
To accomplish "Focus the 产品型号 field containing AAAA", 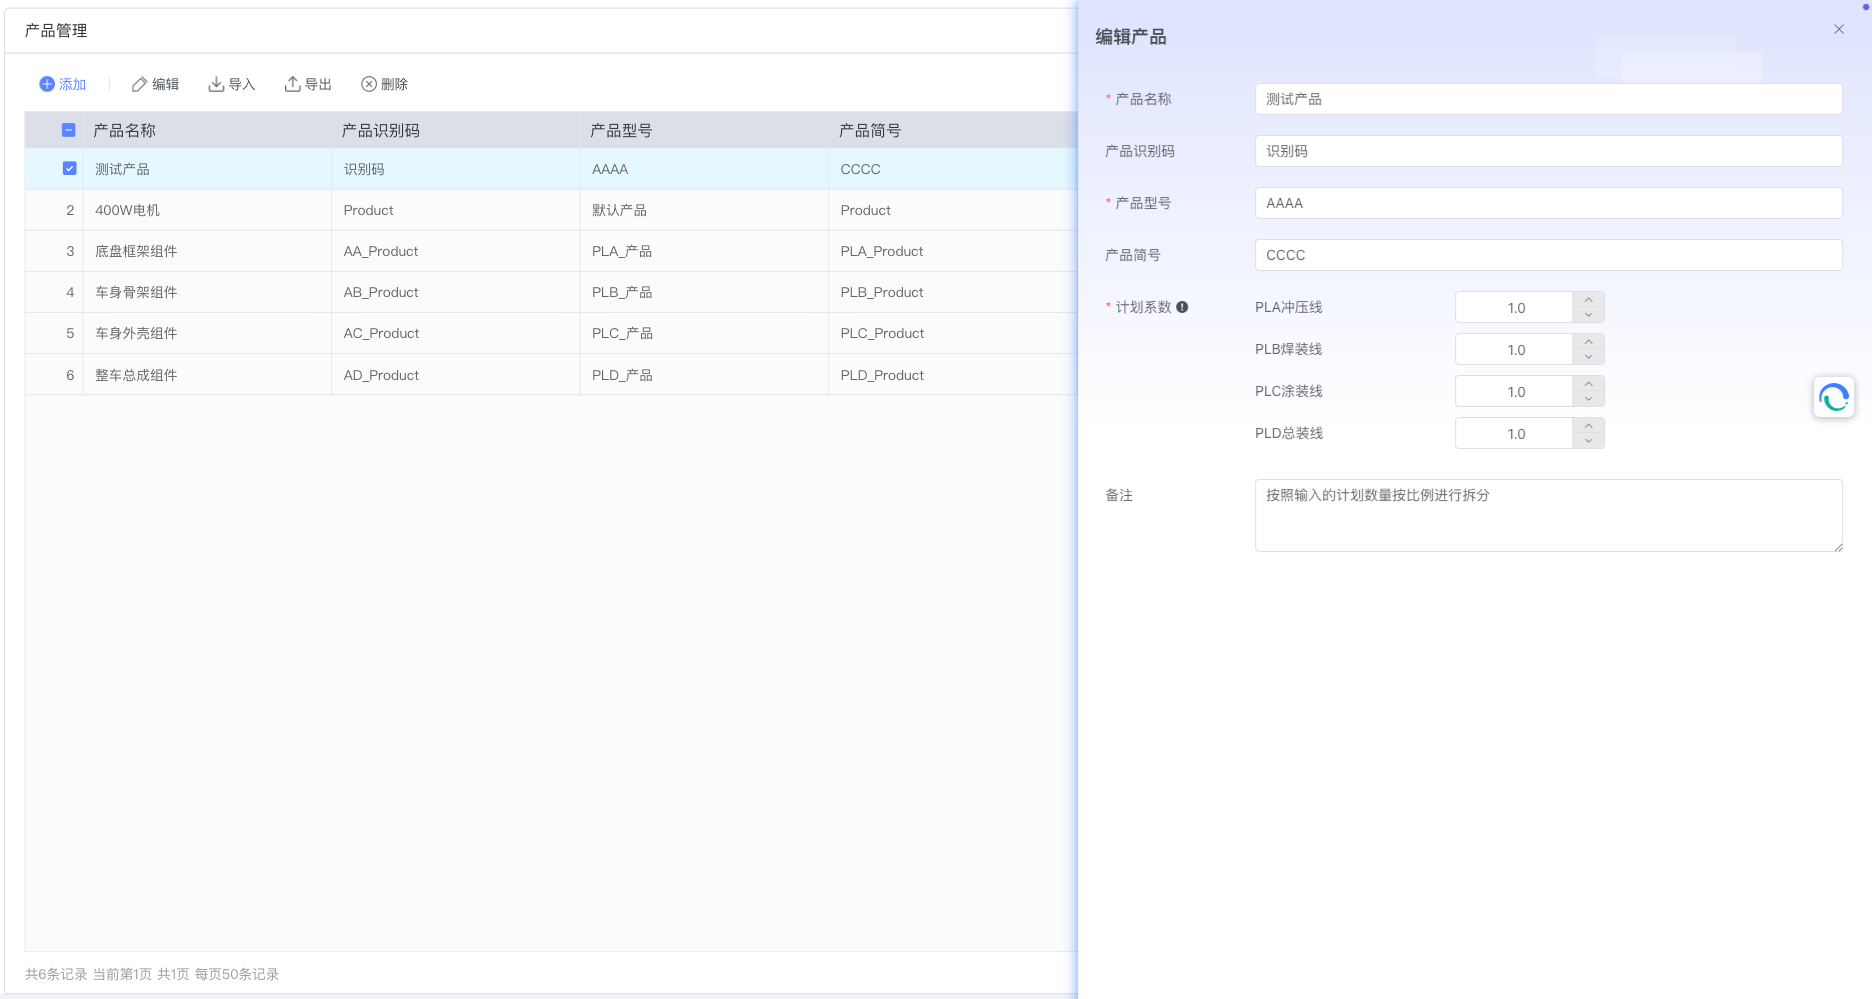I will pos(1547,203).
